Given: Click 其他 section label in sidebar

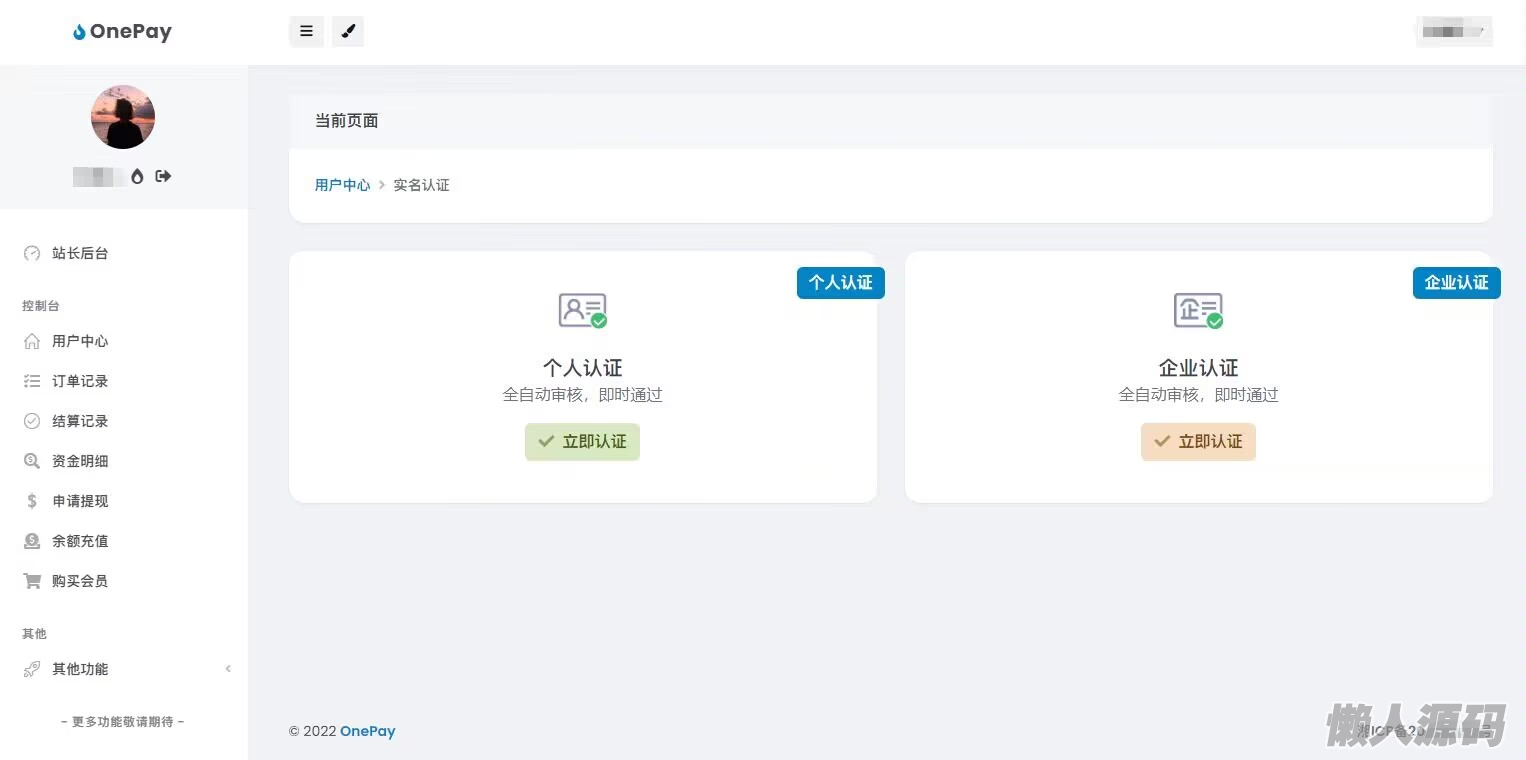Looking at the screenshot, I should point(35,634).
